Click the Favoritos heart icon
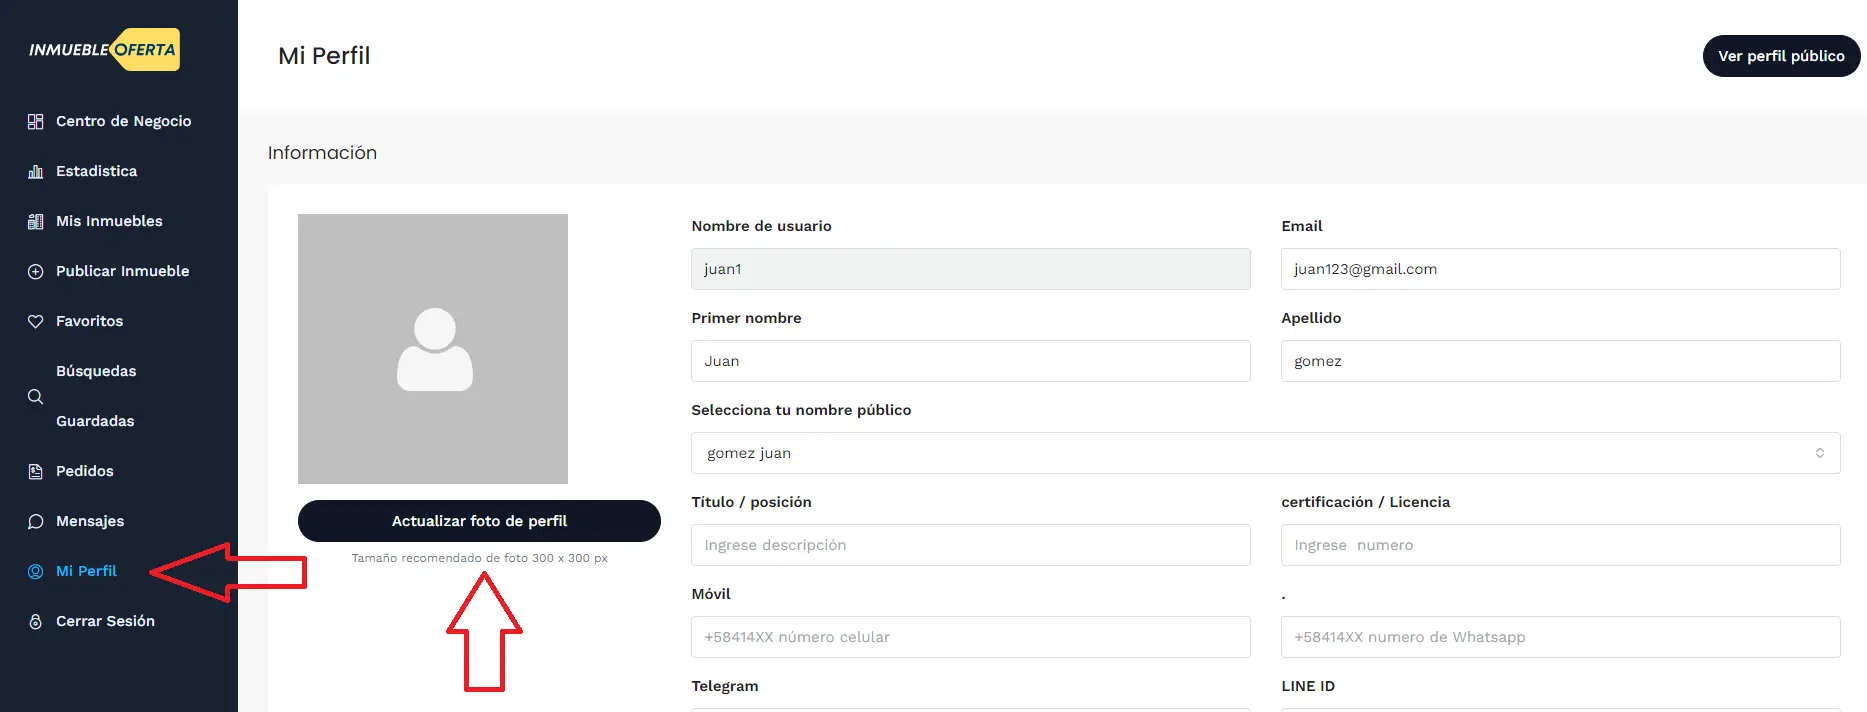Image resolution: width=1867 pixels, height=712 pixels. [x=36, y=321]
